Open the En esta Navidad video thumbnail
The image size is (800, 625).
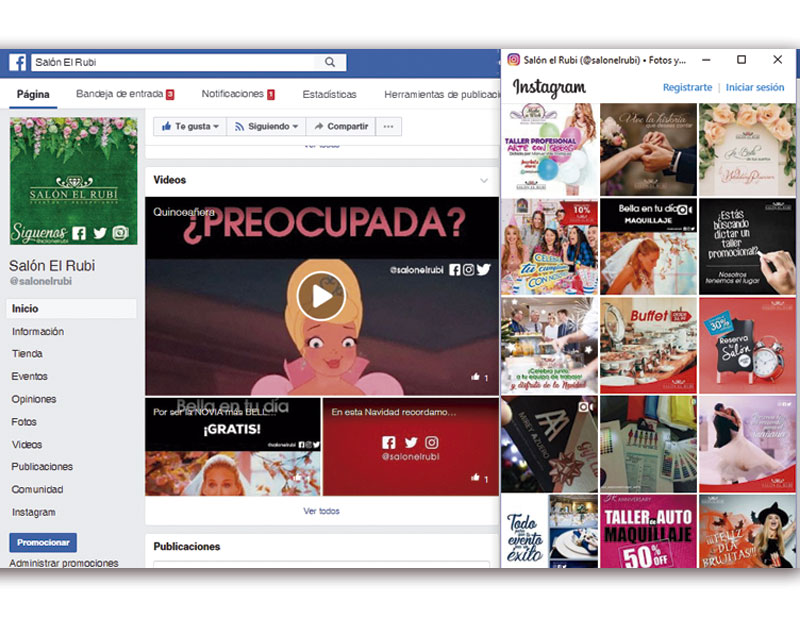411,447
